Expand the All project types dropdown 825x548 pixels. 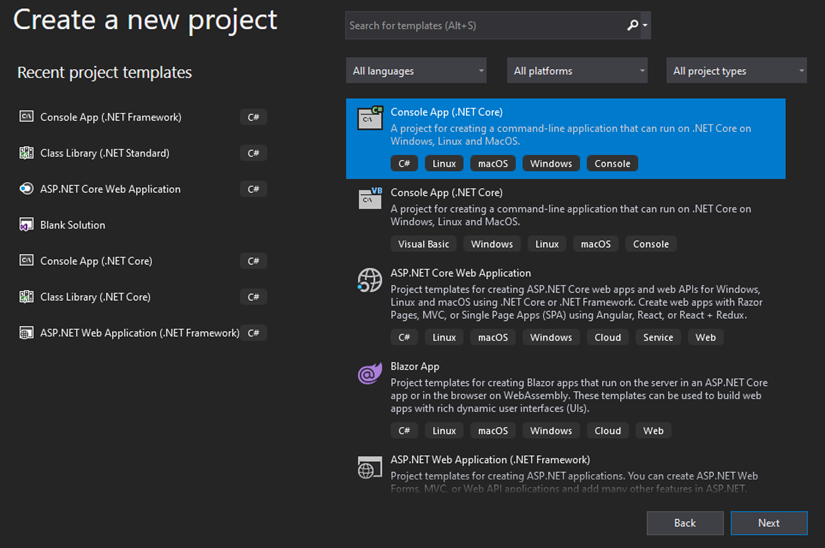coord(737,71)
